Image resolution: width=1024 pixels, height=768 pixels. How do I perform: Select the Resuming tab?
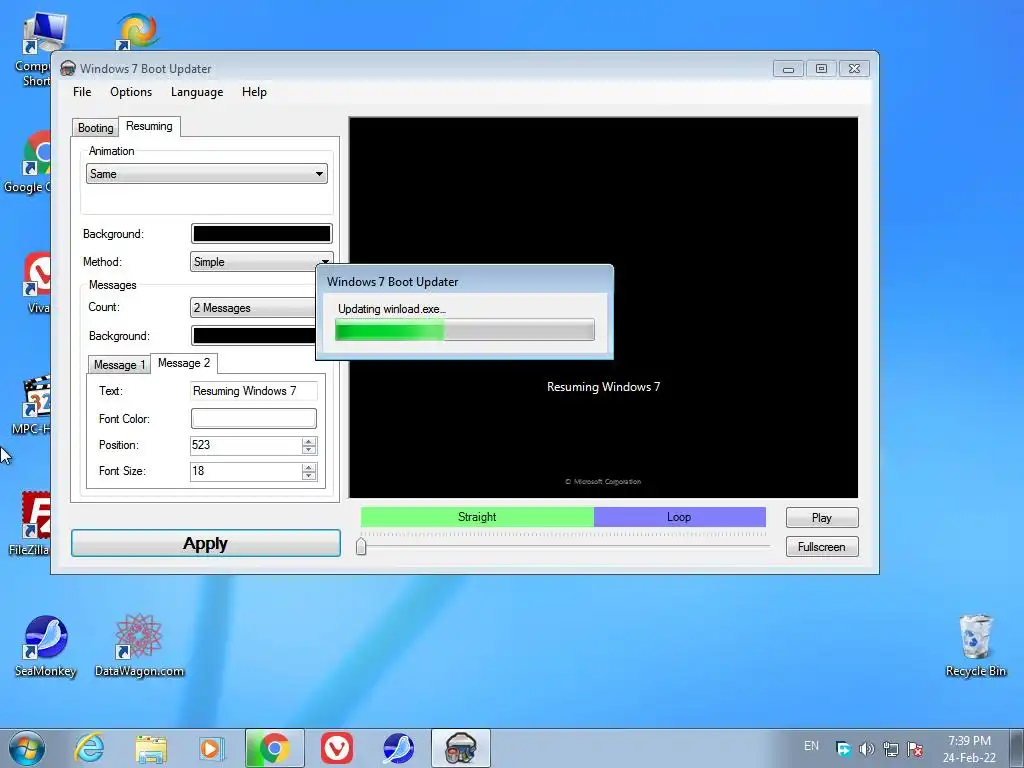click(x=149, y=126)
